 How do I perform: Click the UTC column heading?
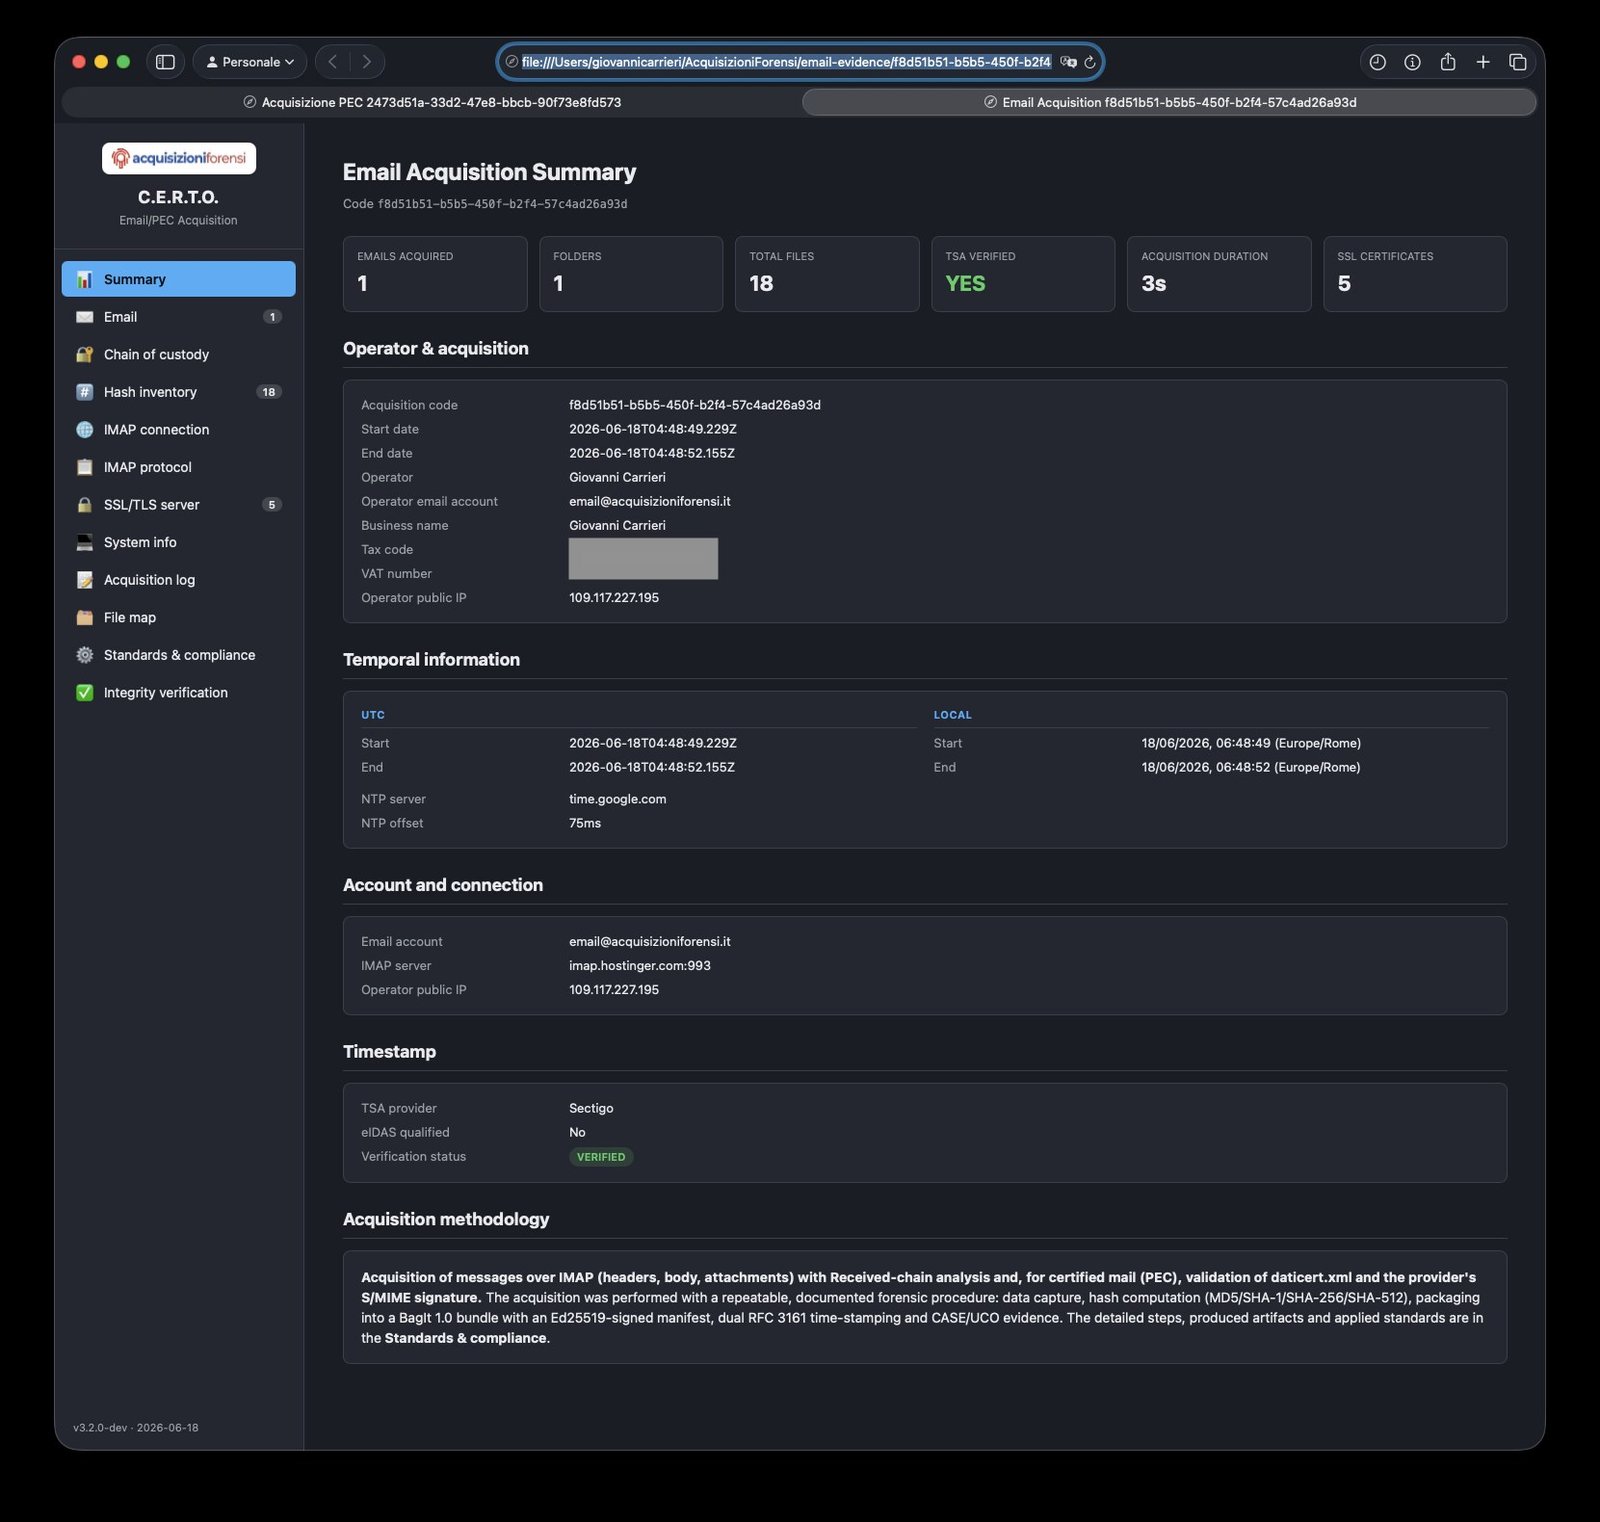(x=373, y=715)
